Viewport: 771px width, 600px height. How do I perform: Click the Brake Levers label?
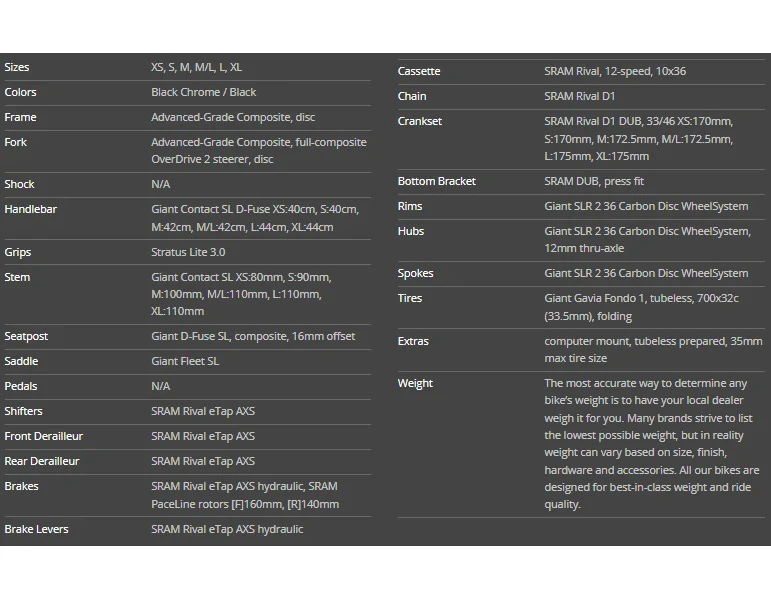click(36, 529)
